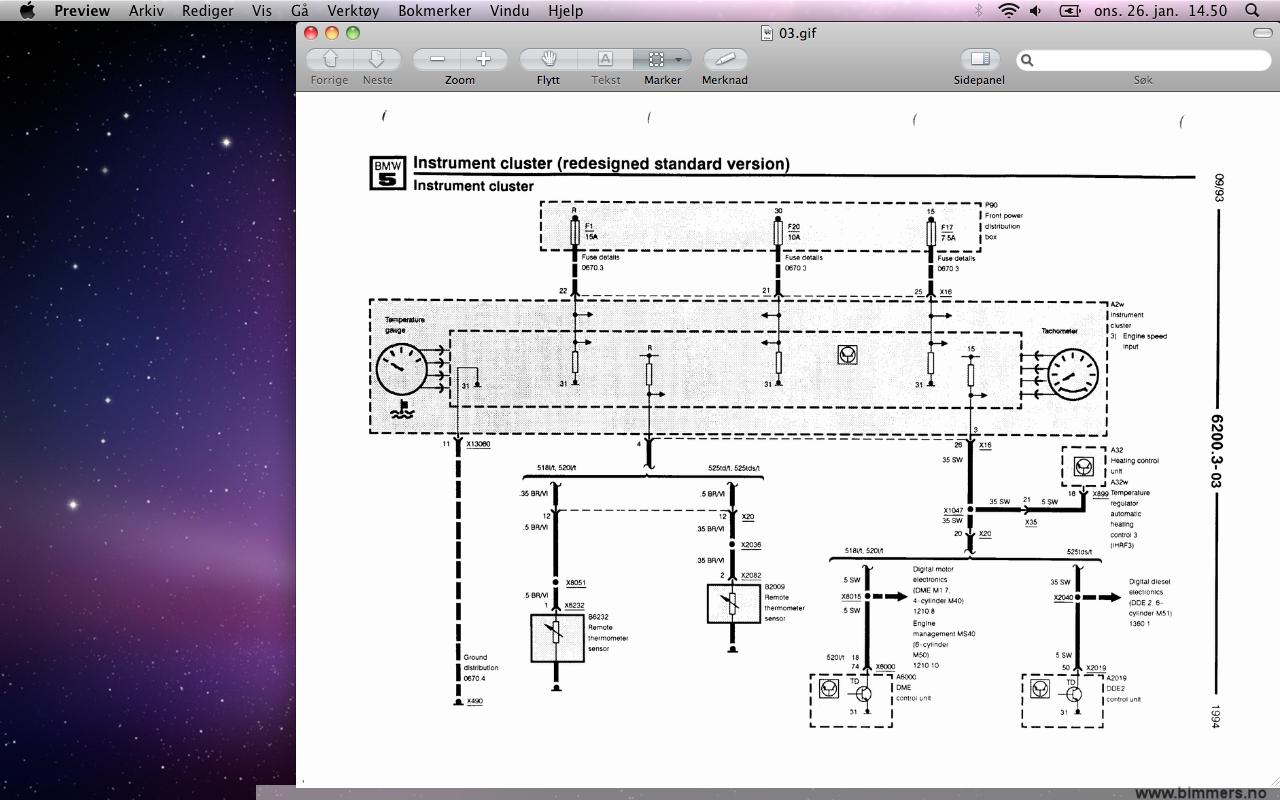
Task: Open the Verktøy menu
Action: (x=353, y=11)
